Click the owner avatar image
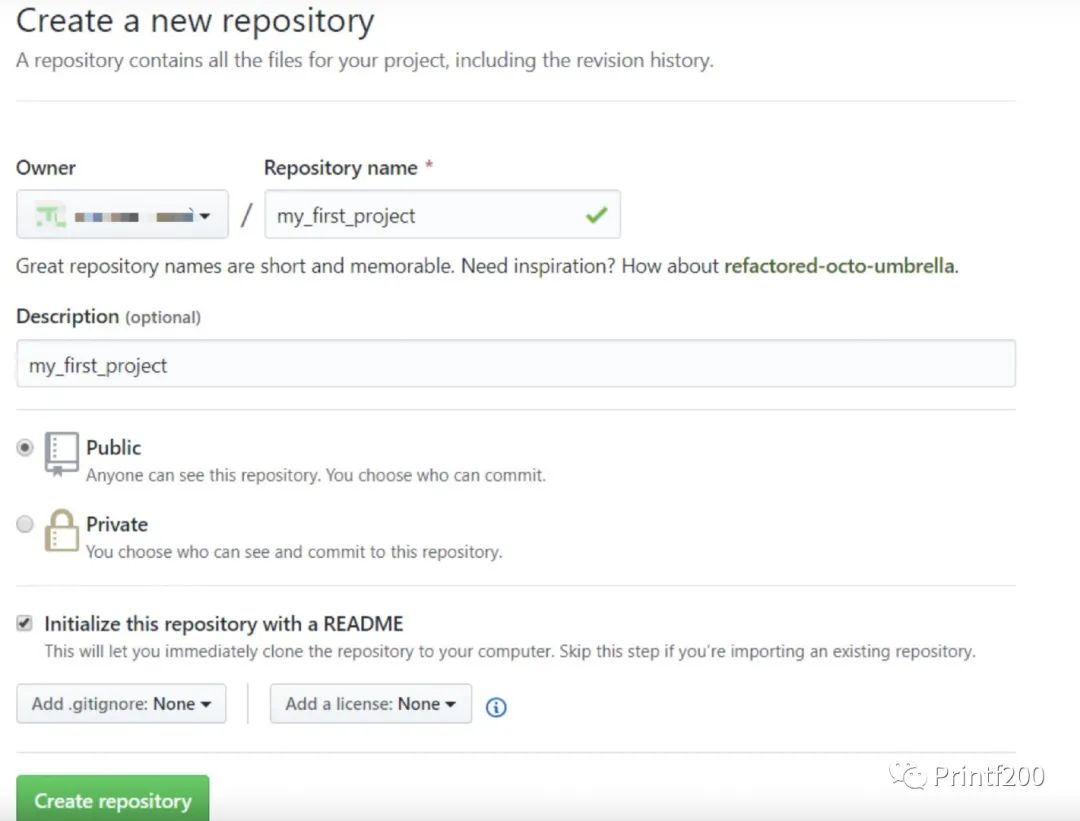Screen dimensions: 1080x821 (x=48, y=215)
